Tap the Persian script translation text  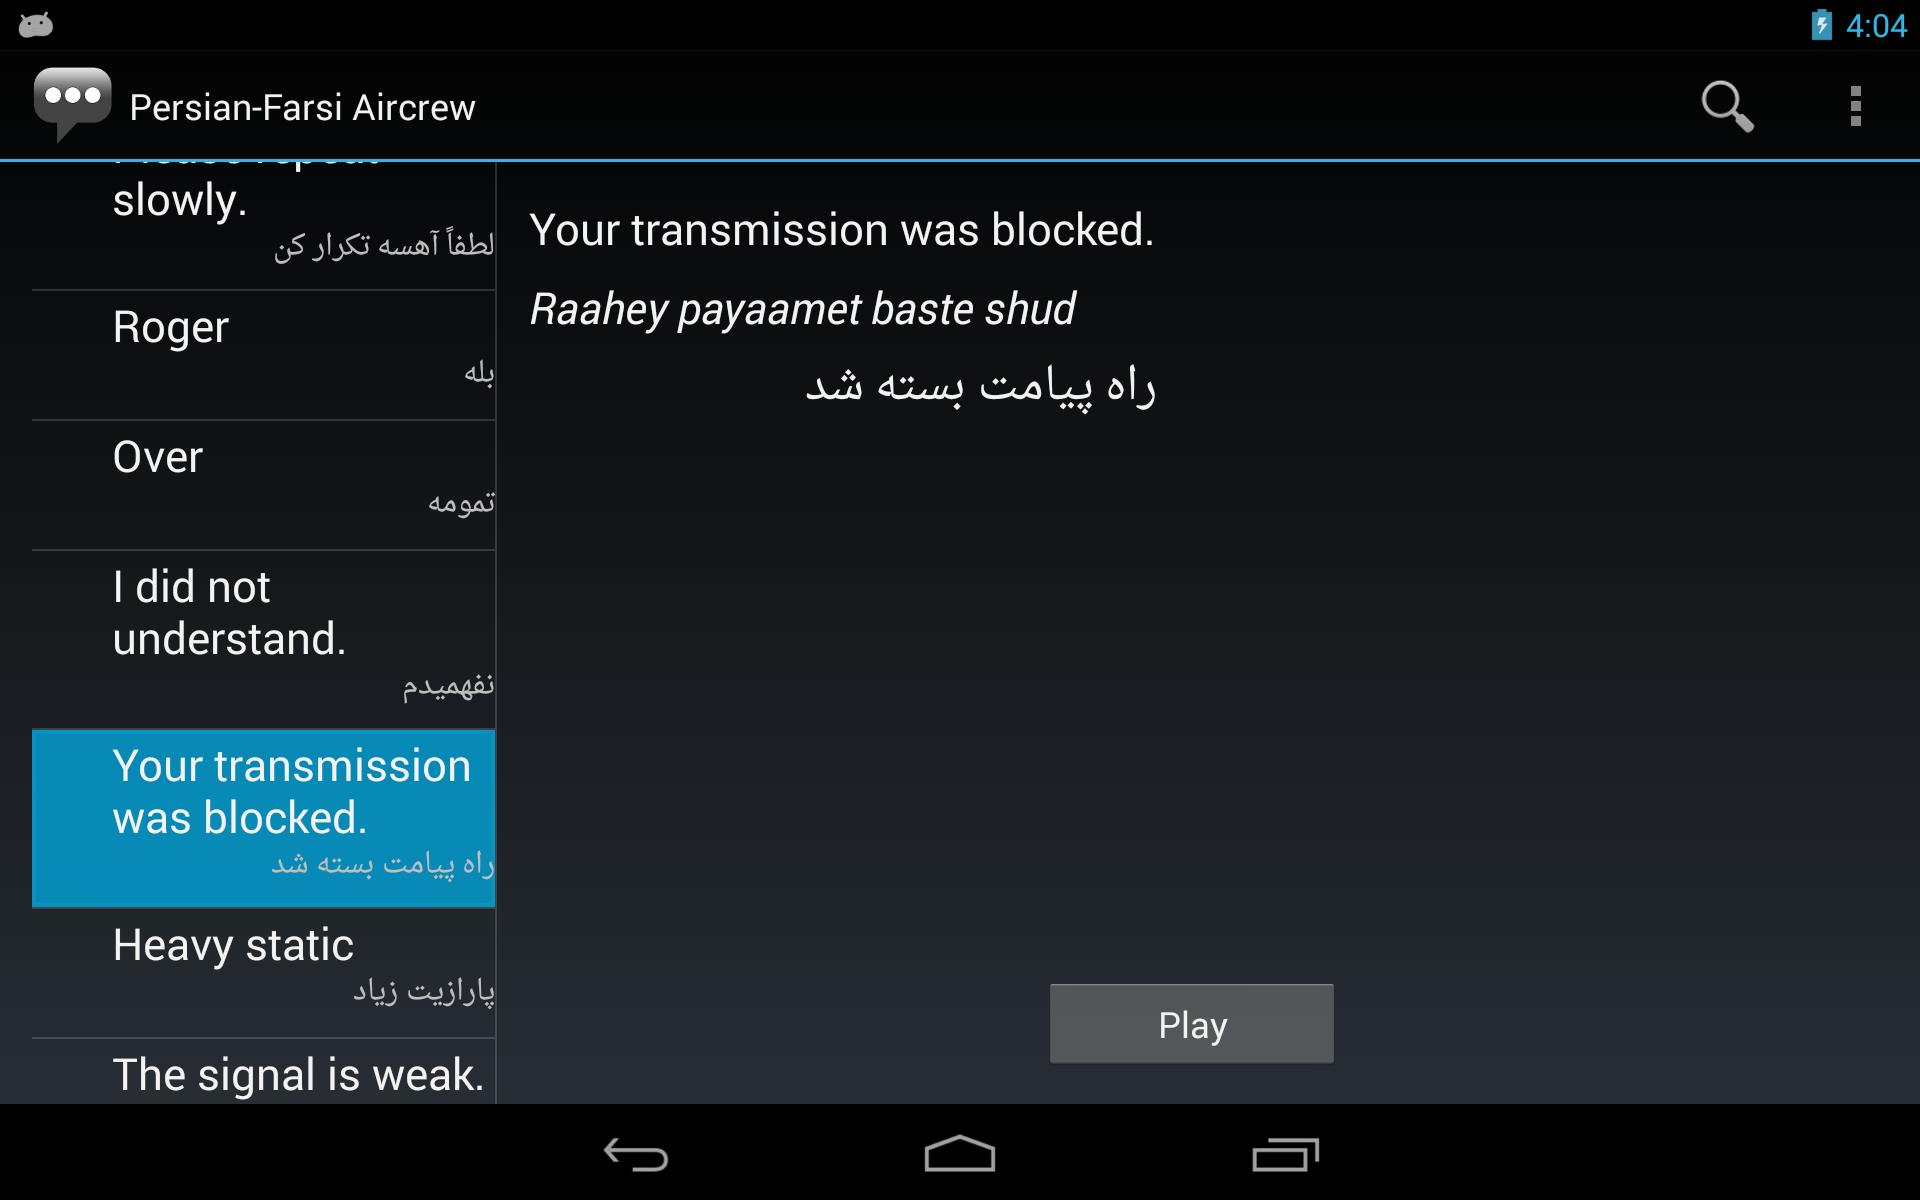[x=980, y=386]
